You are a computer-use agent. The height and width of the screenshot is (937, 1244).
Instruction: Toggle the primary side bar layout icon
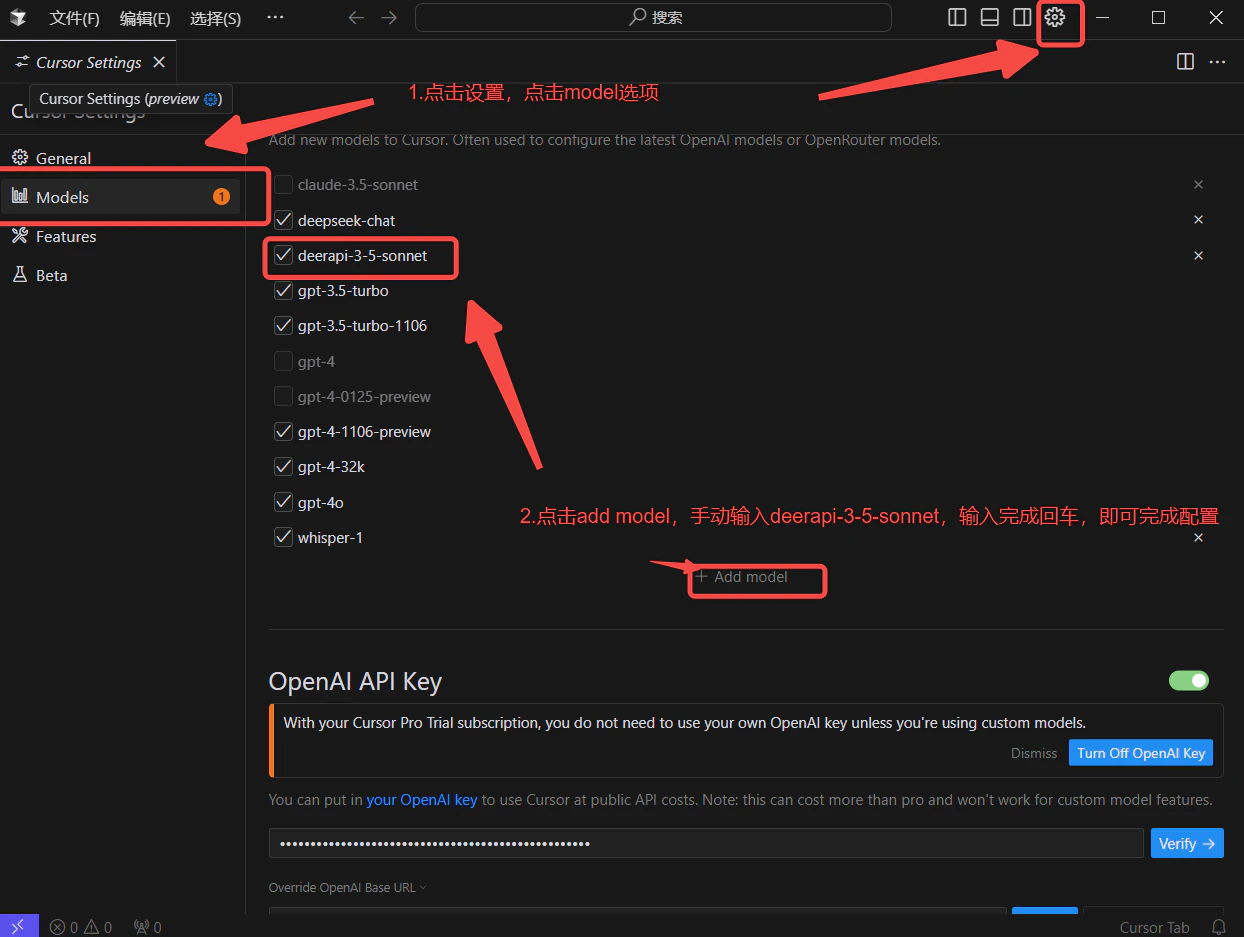pyautogui.click(x=957, y=17)
